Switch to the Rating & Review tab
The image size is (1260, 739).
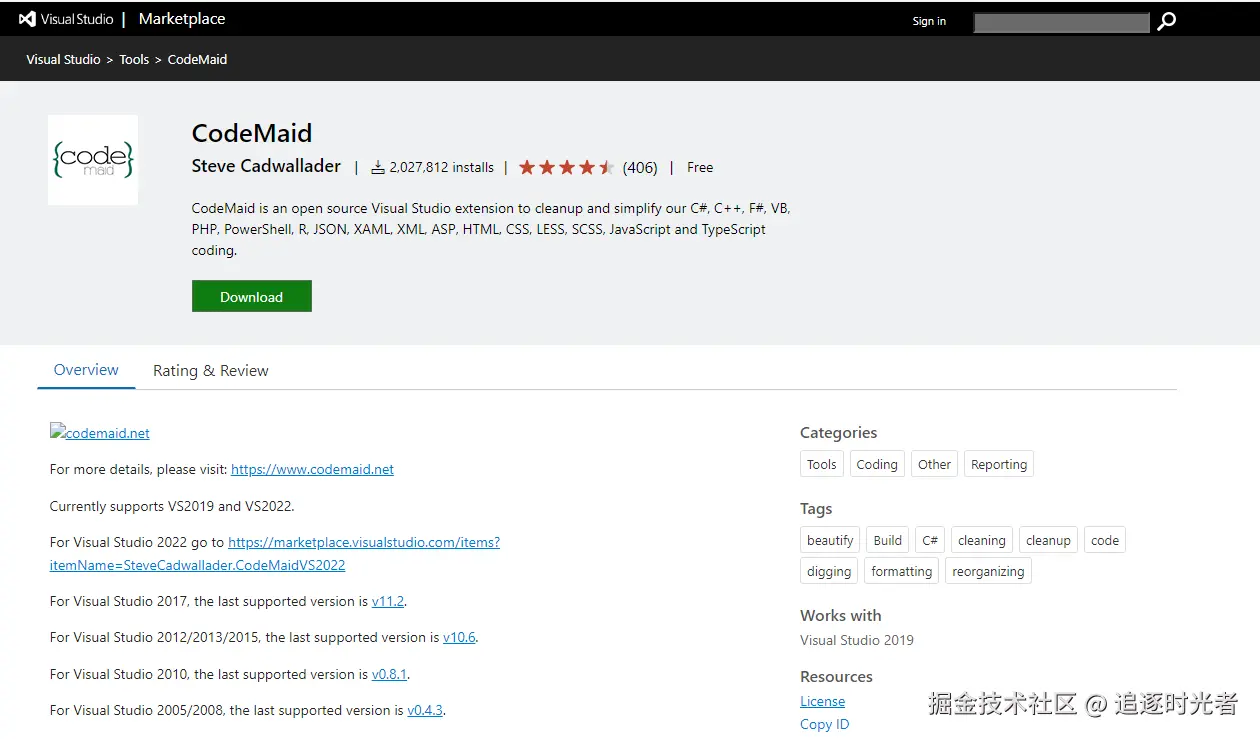point(211,370)
